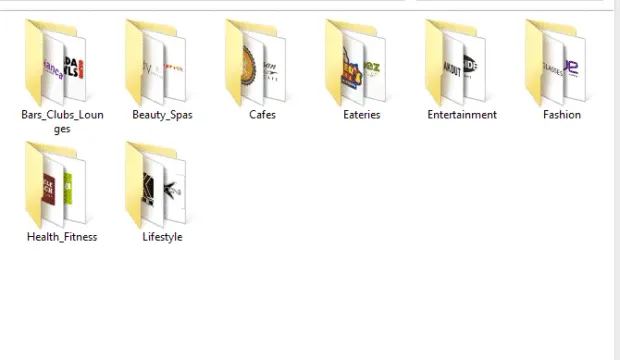Select the Fashion folder icon
The width and height of the screenshot is (620, 360).
[556, 62]
